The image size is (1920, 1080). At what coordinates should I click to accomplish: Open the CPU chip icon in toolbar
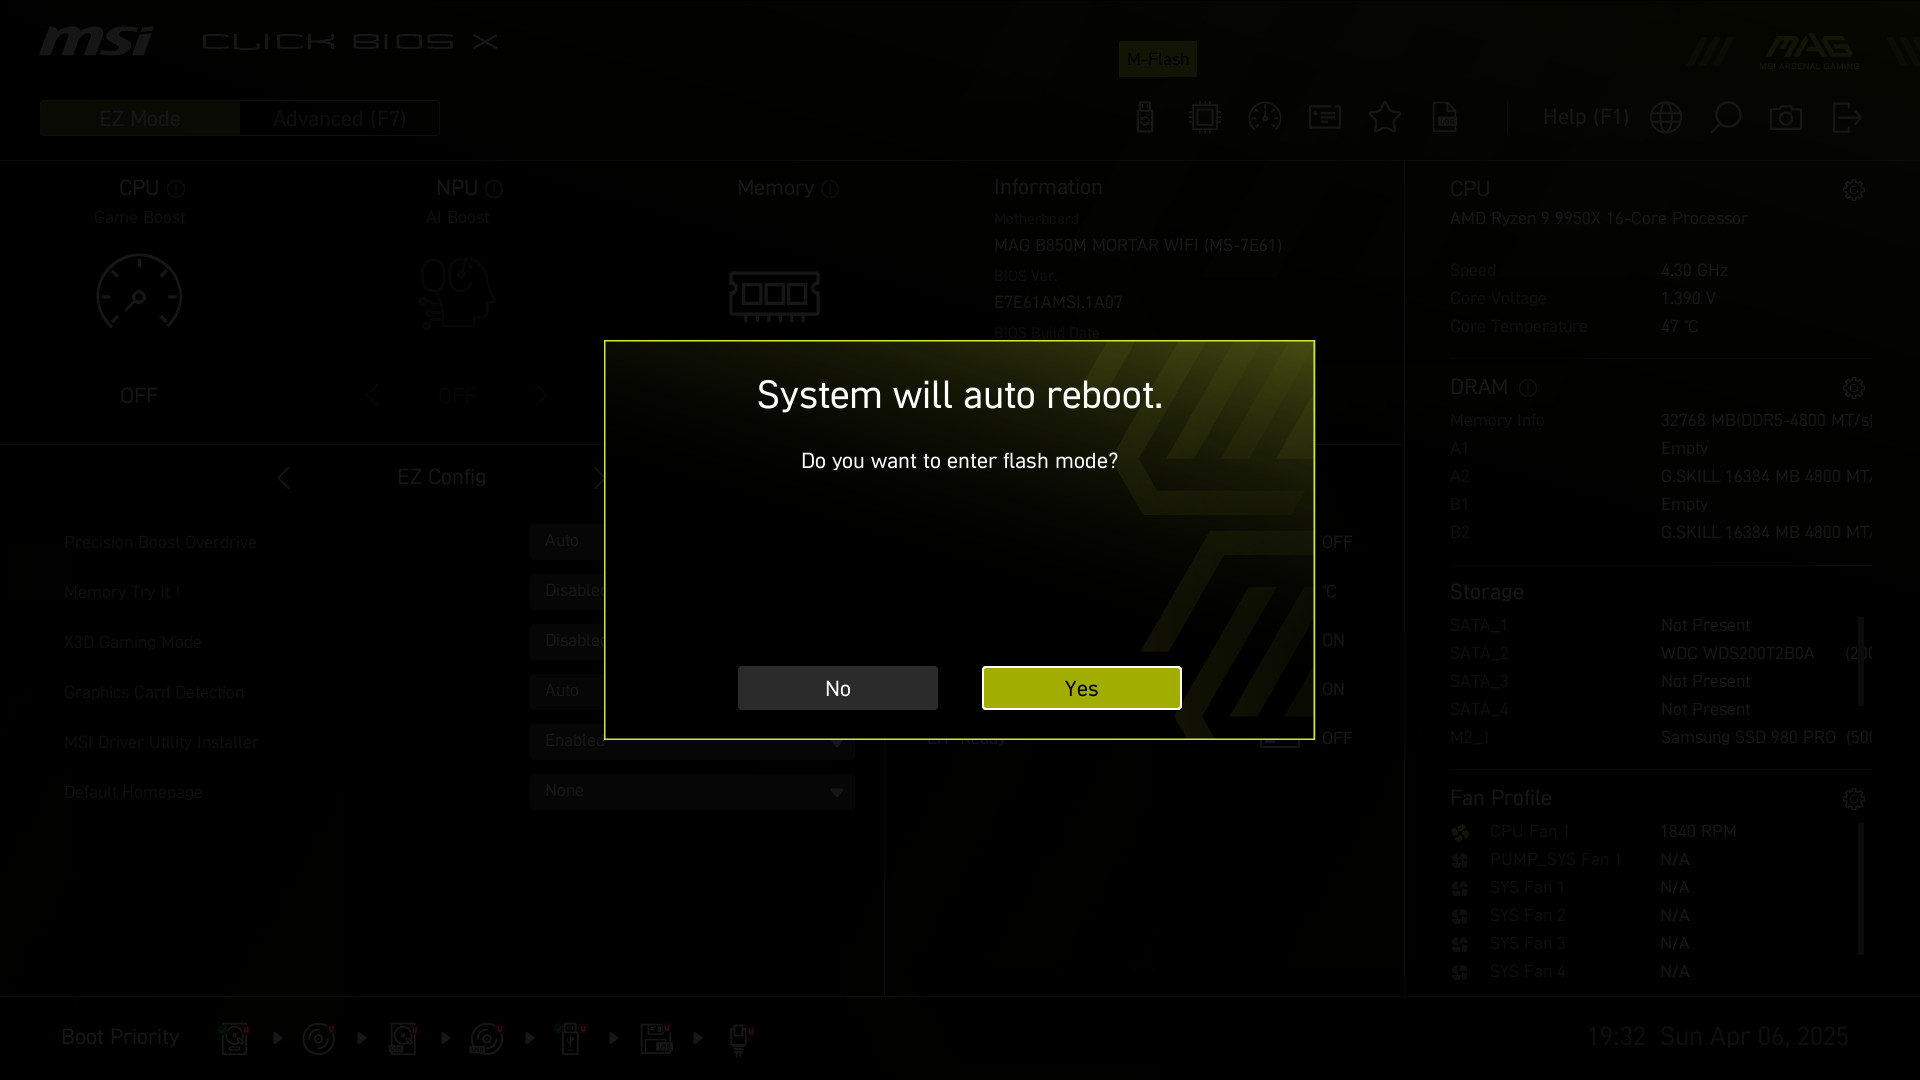pyautogui.click(x=1205, y=117)
